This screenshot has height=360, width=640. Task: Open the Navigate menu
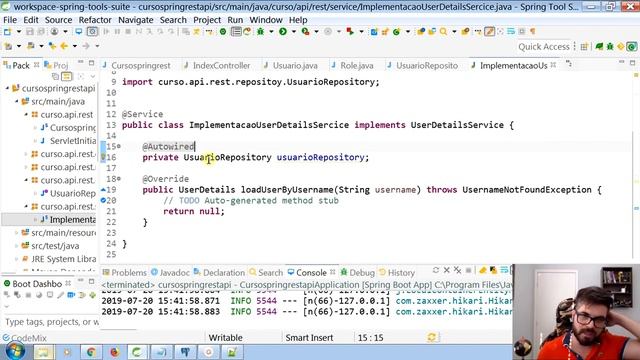point(136,20)
